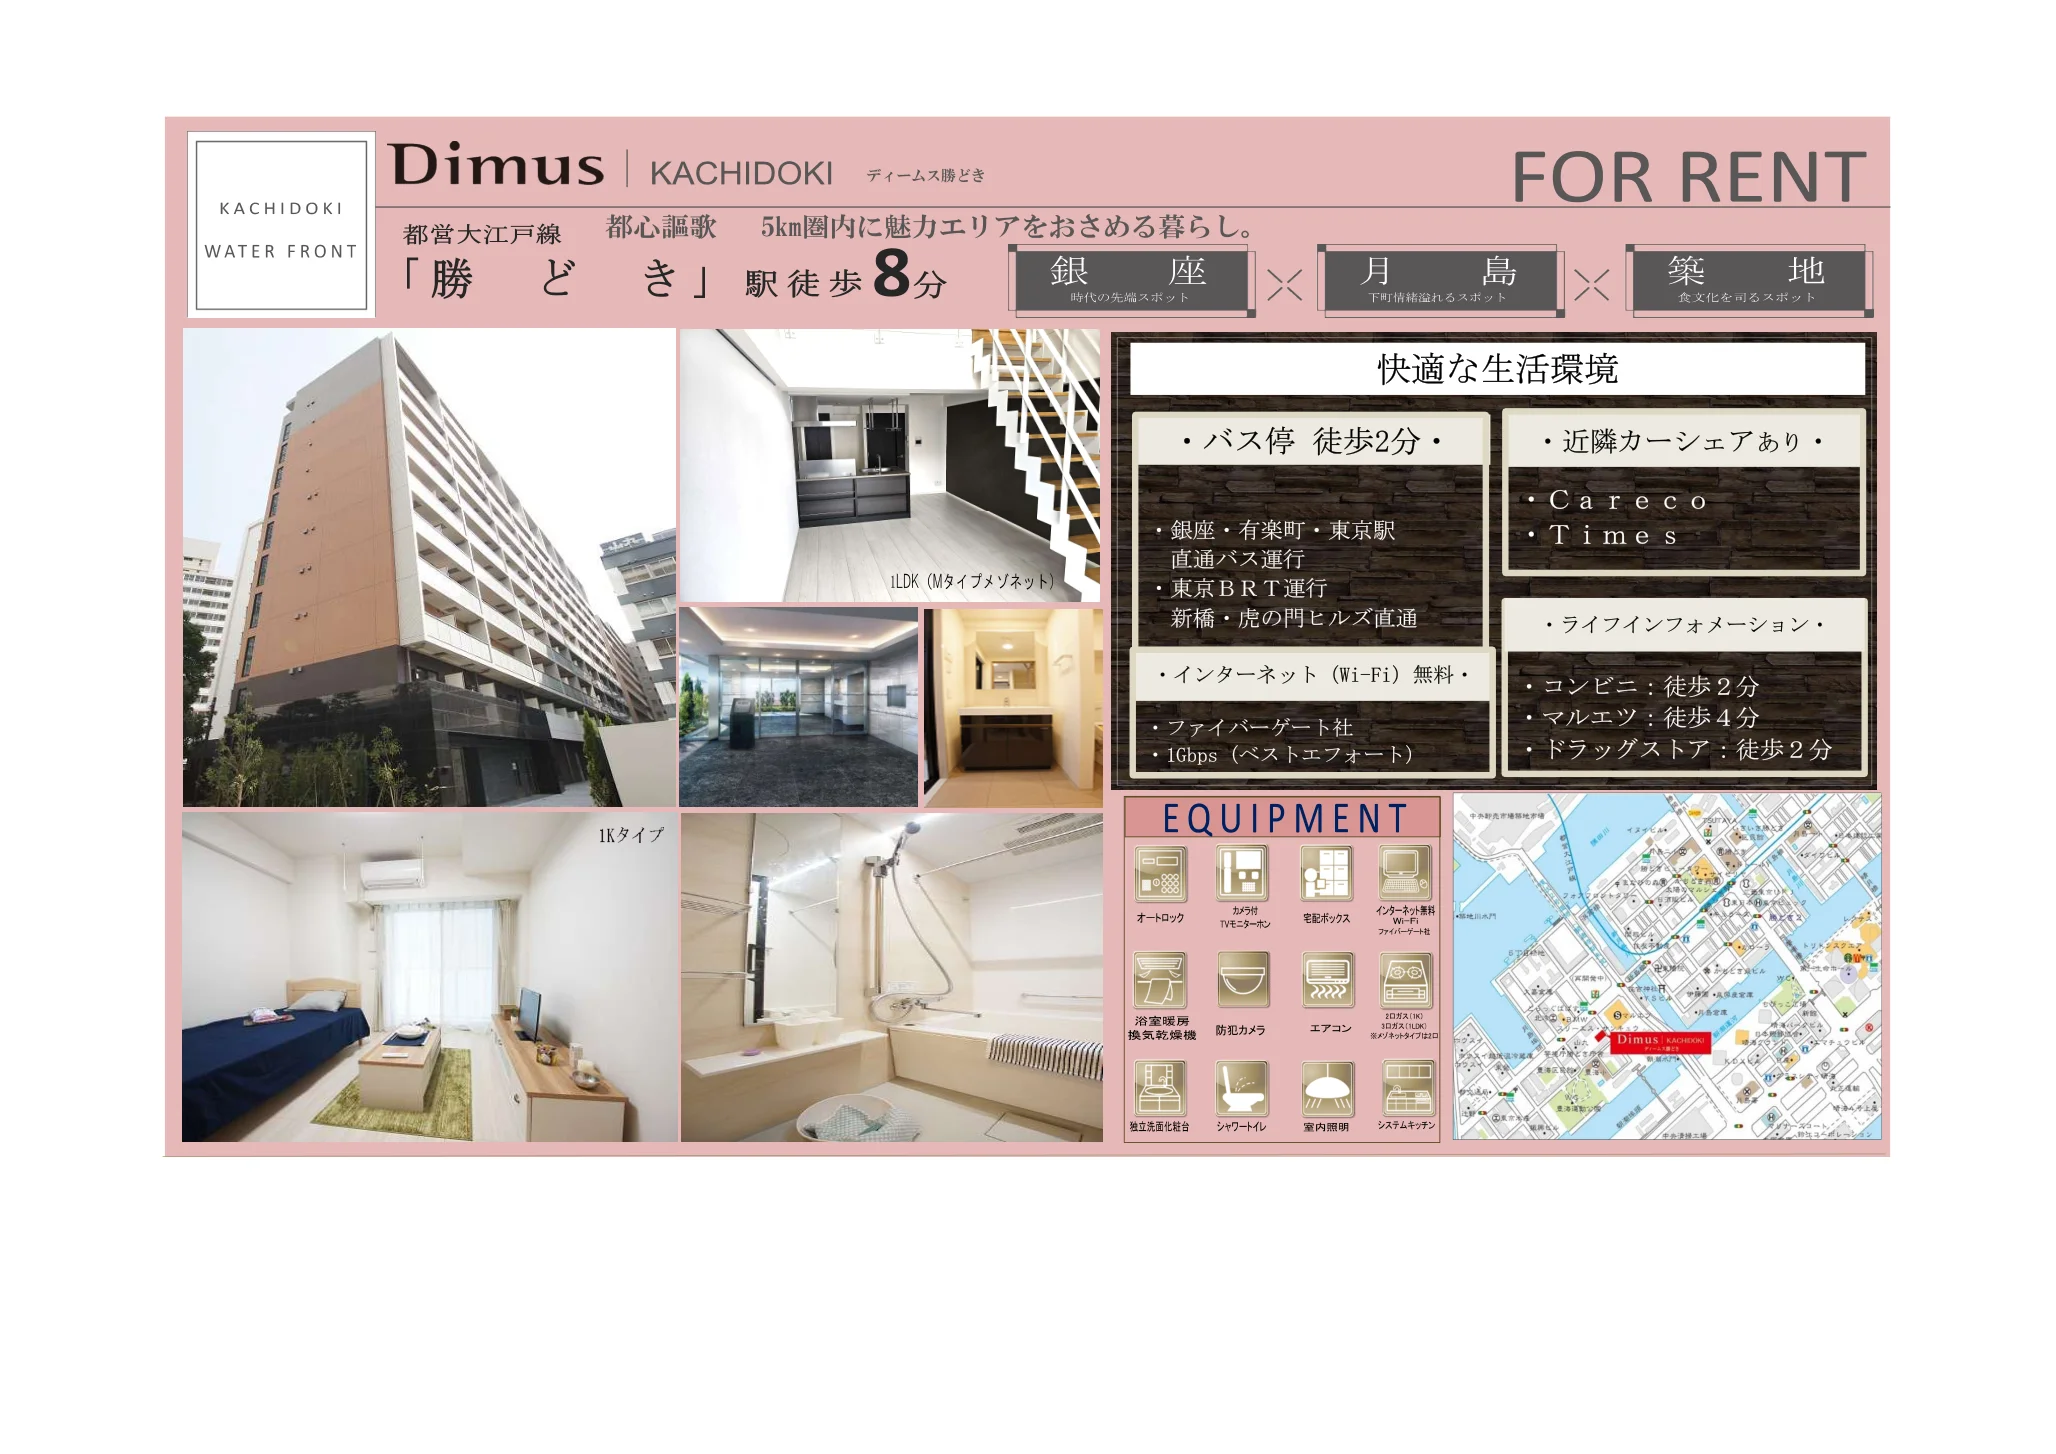Click the system kitchen (システムキッチン) icon
Screen dimensions: 2056x1454
tap(1407, 1087)
